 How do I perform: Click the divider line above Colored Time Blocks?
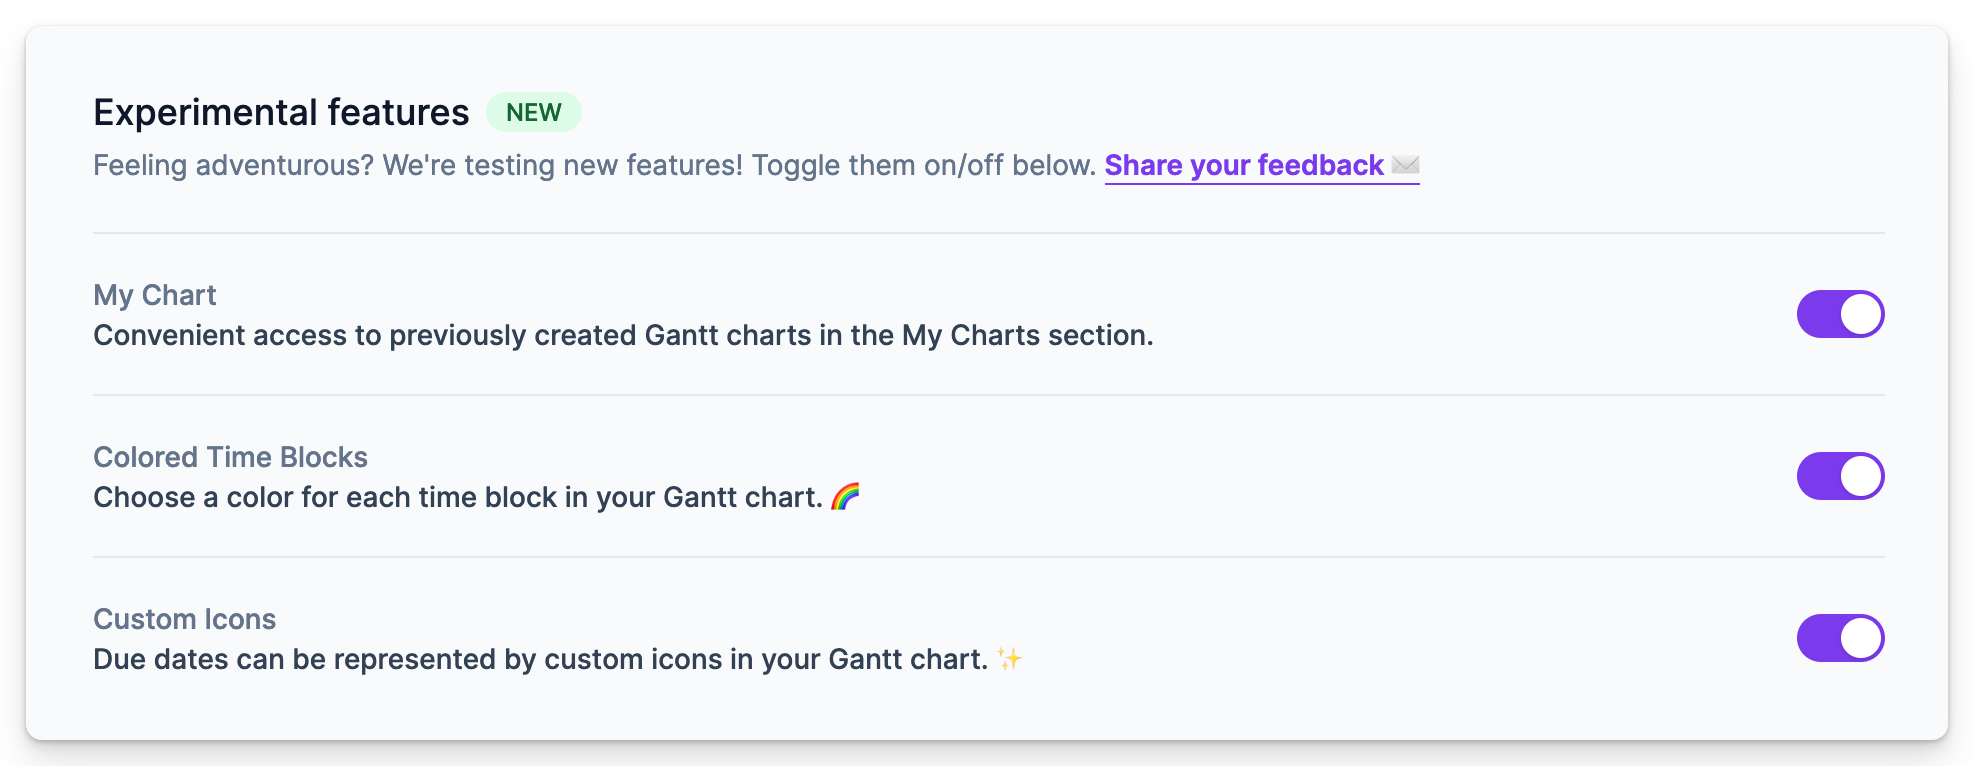(988, 395)
